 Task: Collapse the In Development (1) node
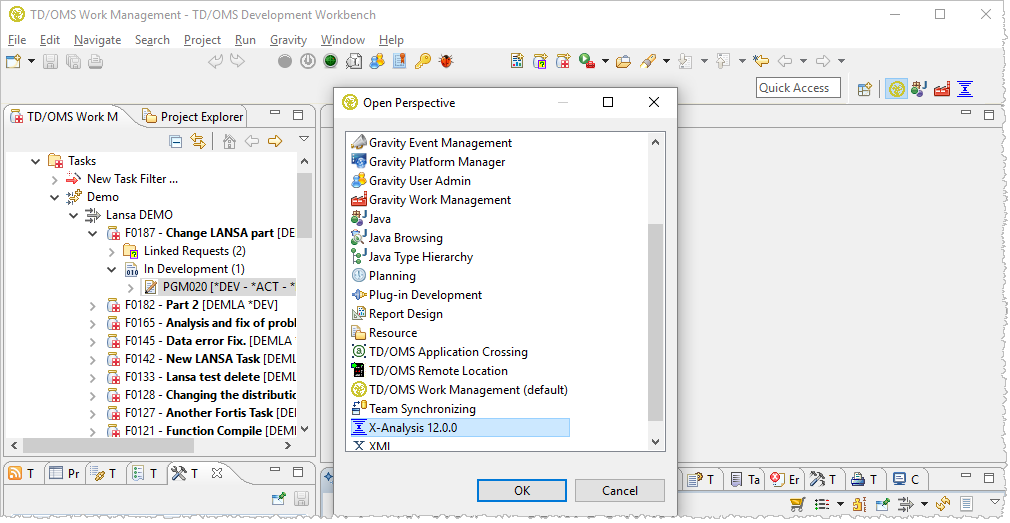click(112, 269)
